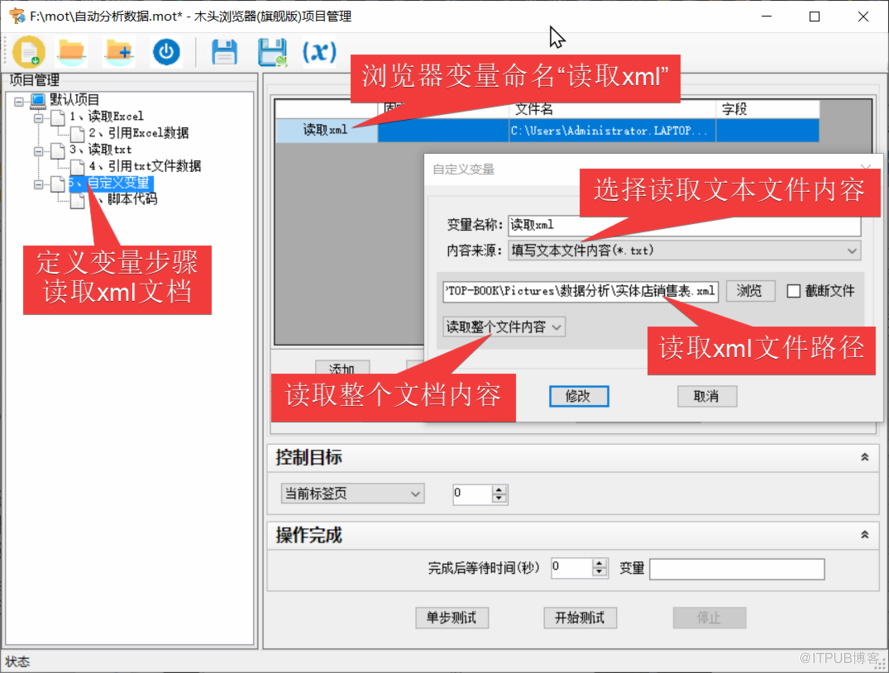Collapse the 默认项目 root node
Viewport: 889px width, 673px height.
(x=19, y=101)
